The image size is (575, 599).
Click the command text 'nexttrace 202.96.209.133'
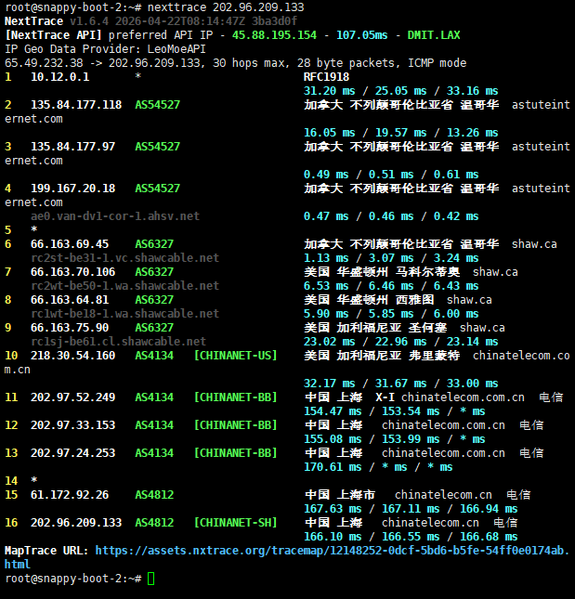point(226,7)
